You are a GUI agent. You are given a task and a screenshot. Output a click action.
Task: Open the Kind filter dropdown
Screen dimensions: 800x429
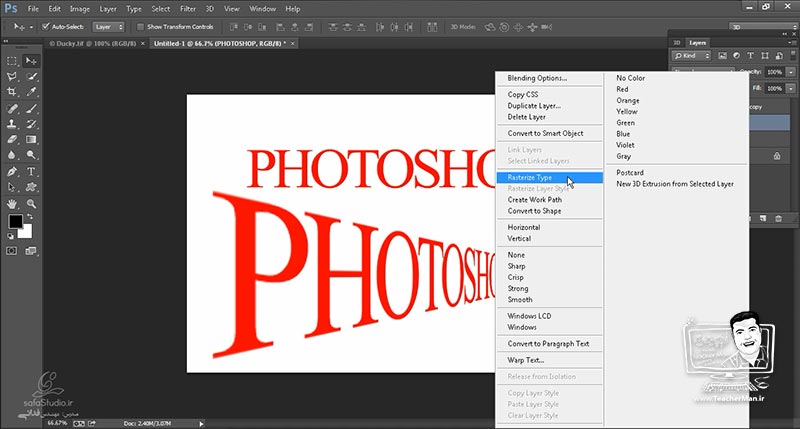692,56
